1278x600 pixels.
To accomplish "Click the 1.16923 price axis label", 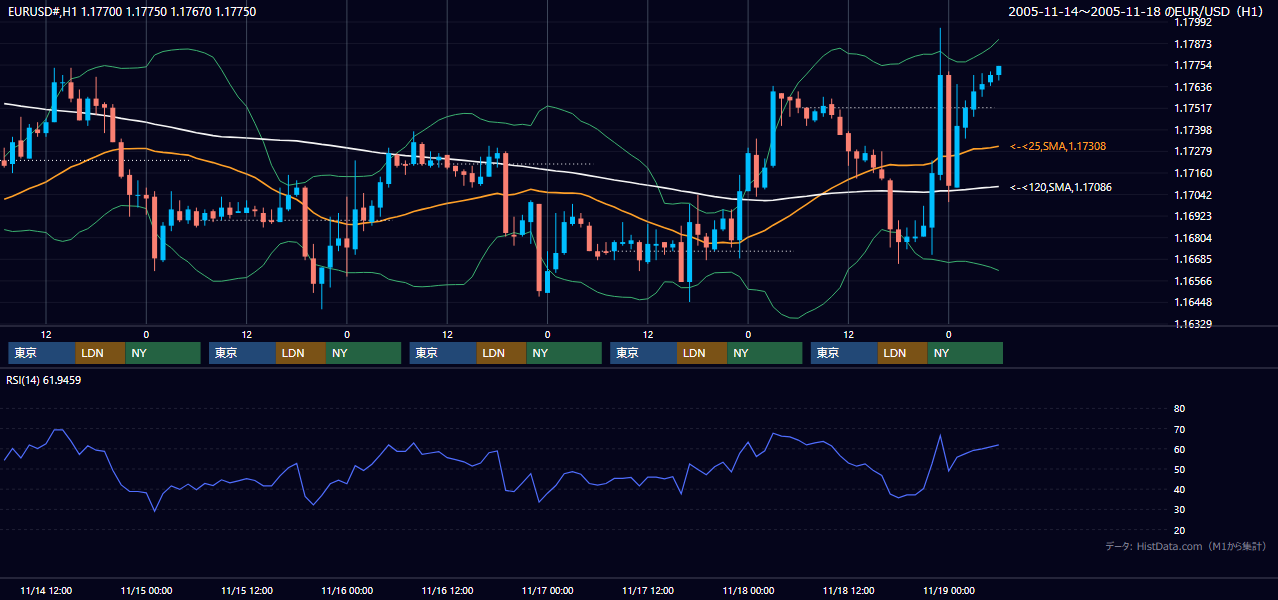I will pyautogui.click(x=1193, y=216).
